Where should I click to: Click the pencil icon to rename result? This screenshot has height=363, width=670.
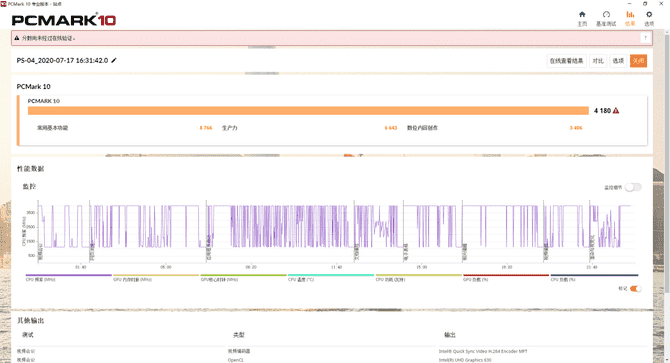pos(114,61)
